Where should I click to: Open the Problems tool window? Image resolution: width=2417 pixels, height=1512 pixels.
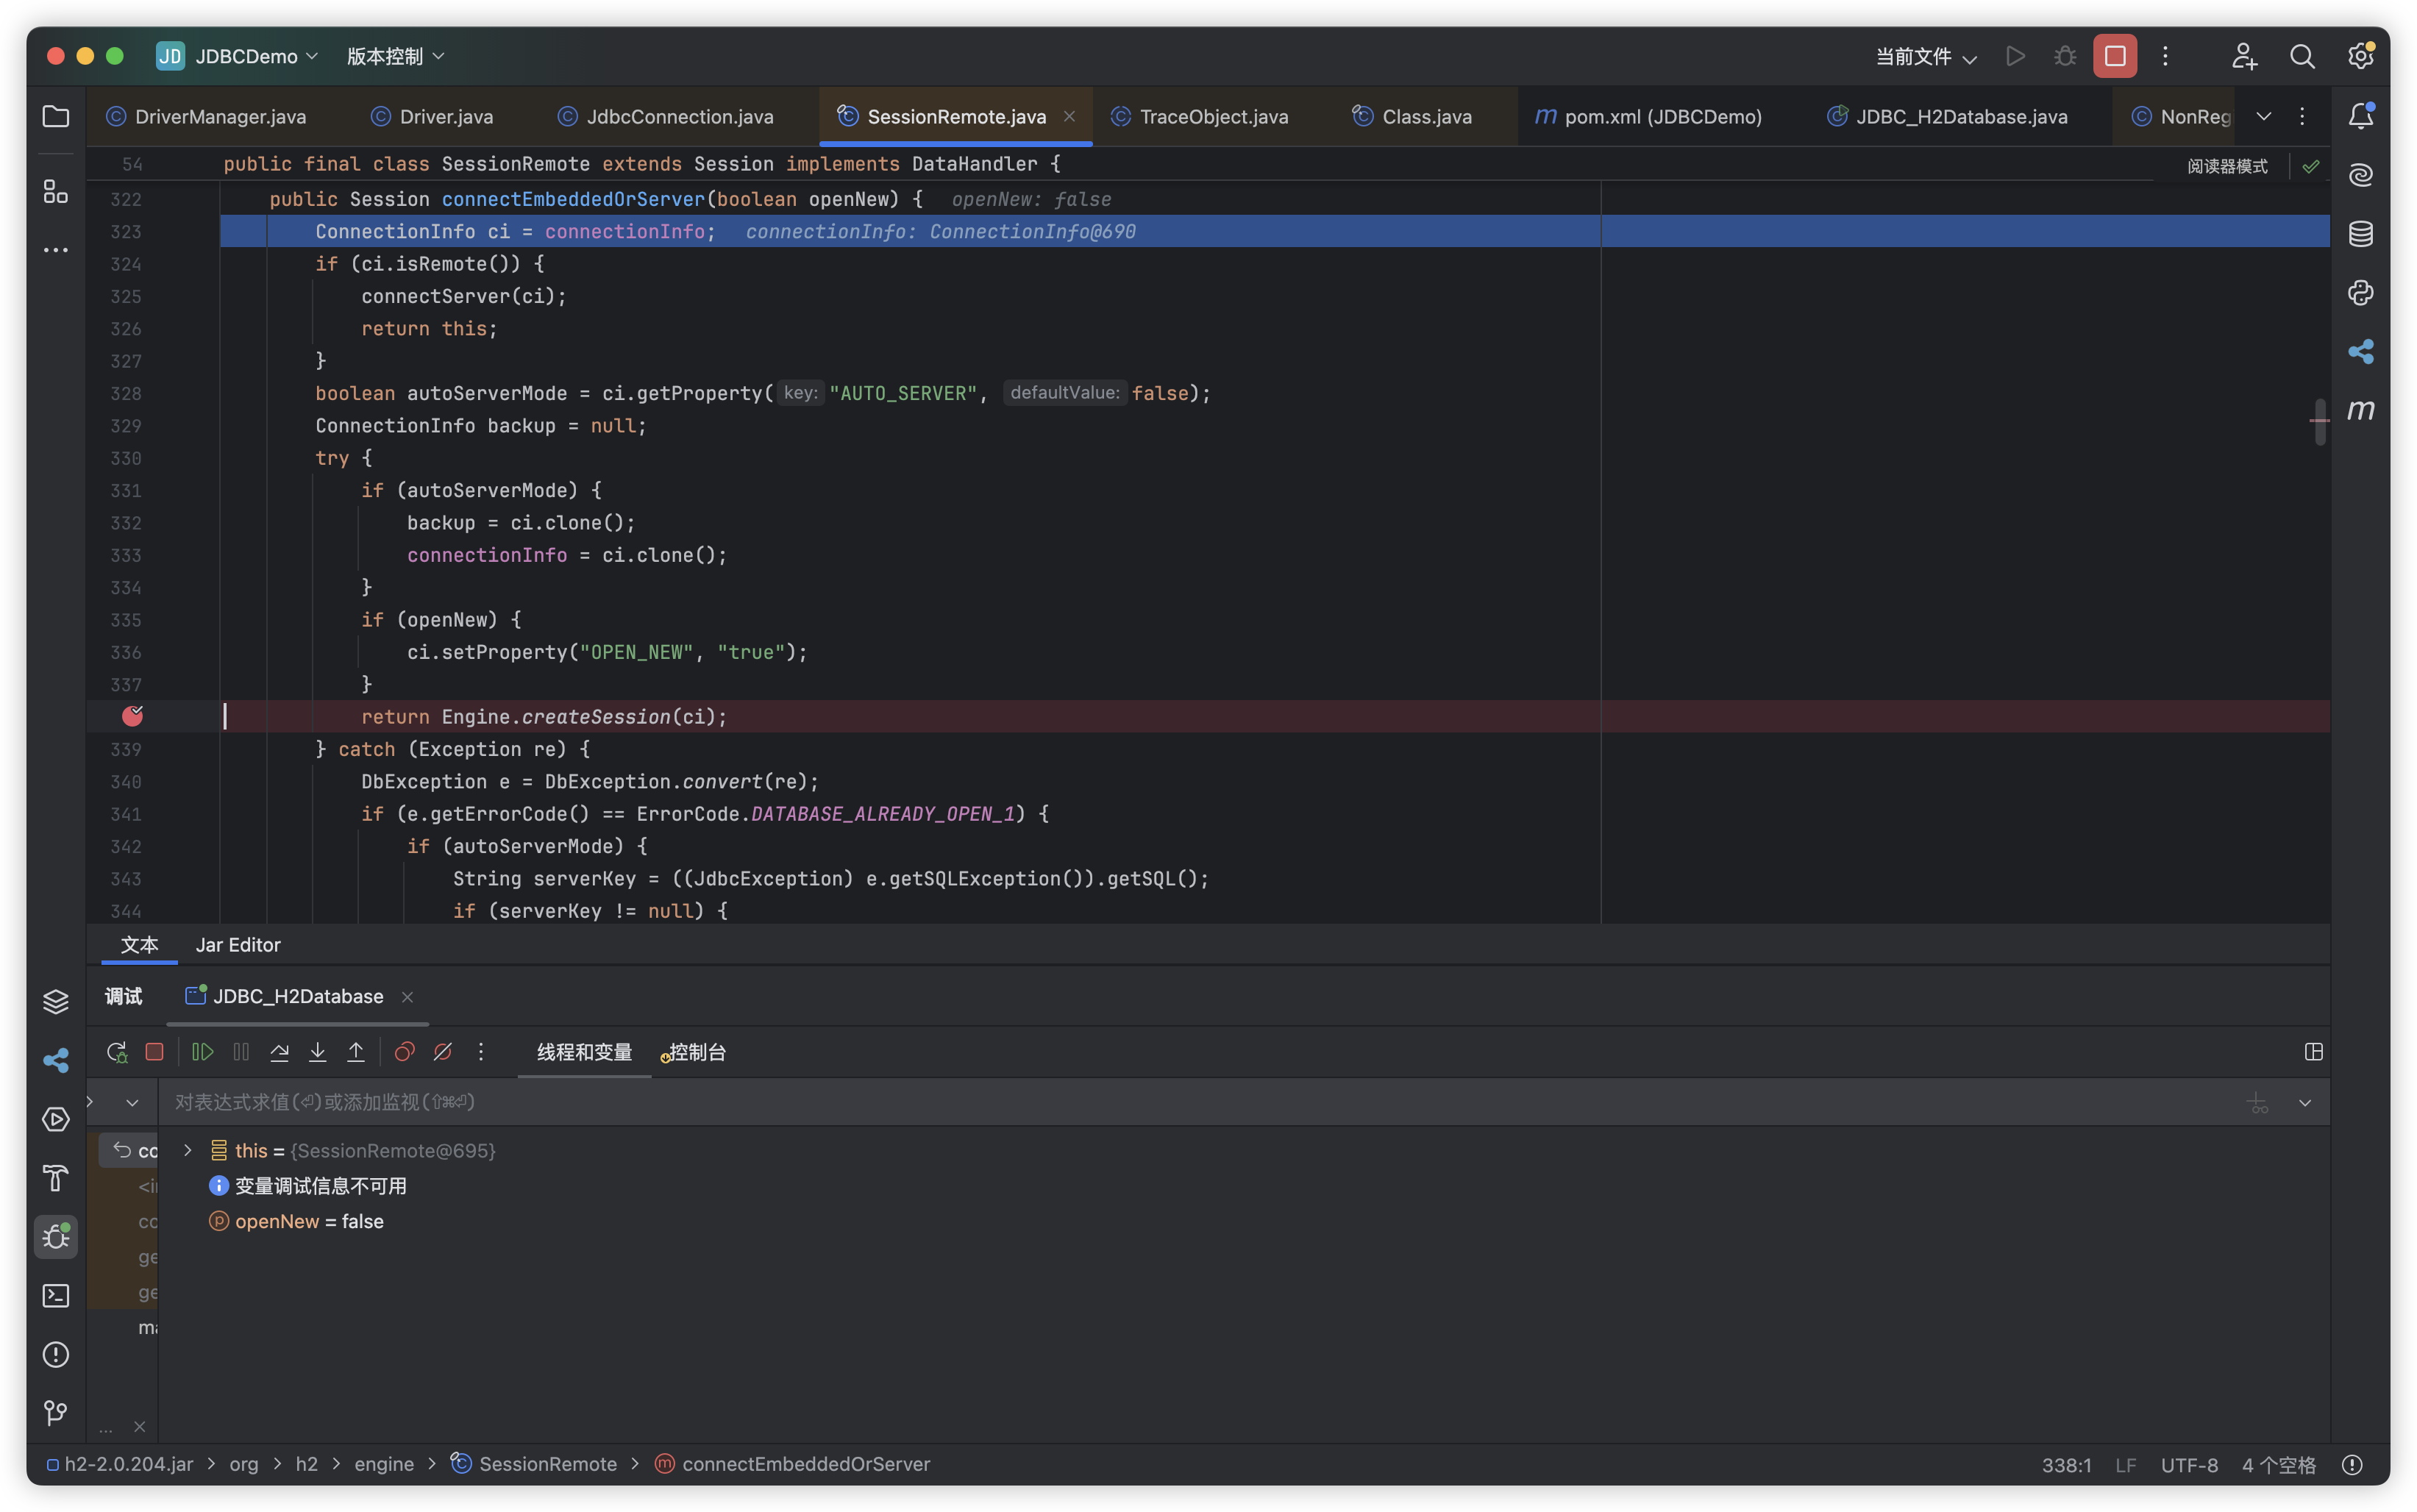56,1355
